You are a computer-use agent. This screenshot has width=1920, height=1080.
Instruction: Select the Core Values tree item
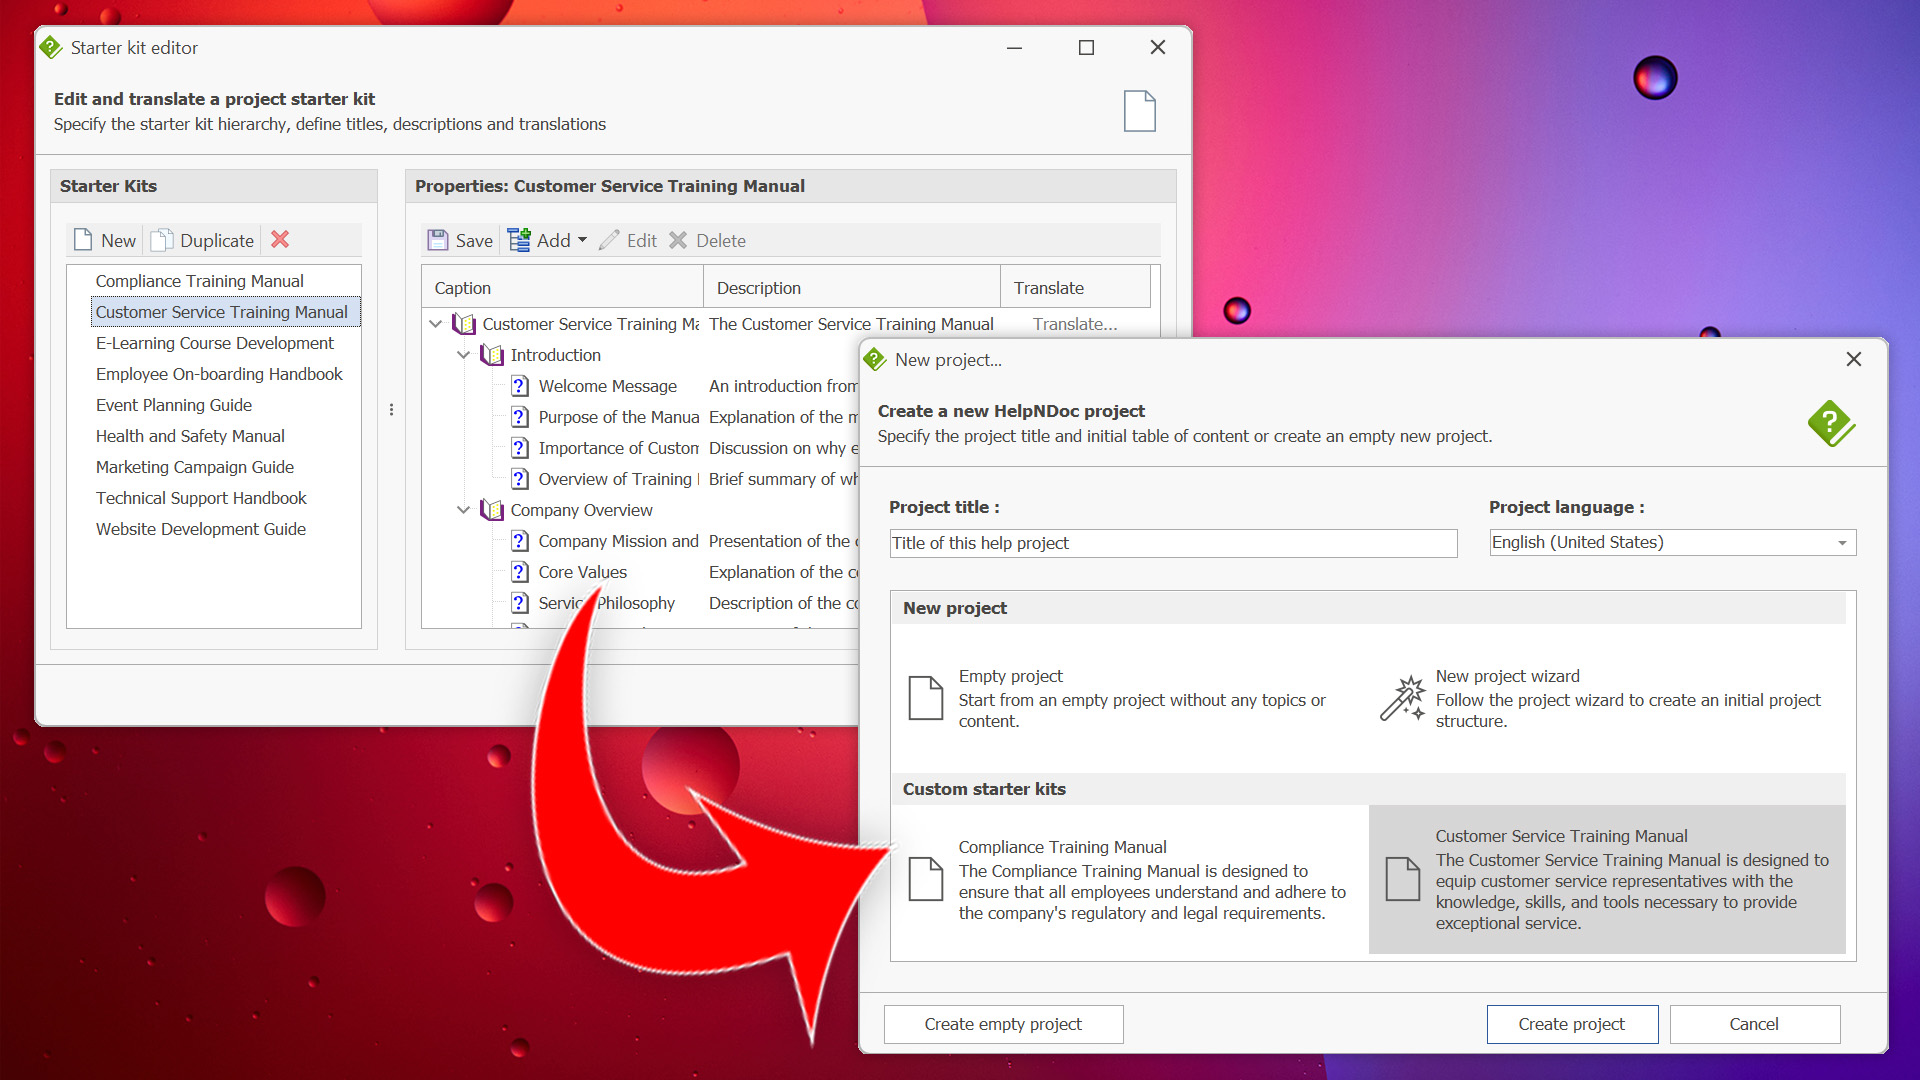pyautogui.click(x=582, y=572)
